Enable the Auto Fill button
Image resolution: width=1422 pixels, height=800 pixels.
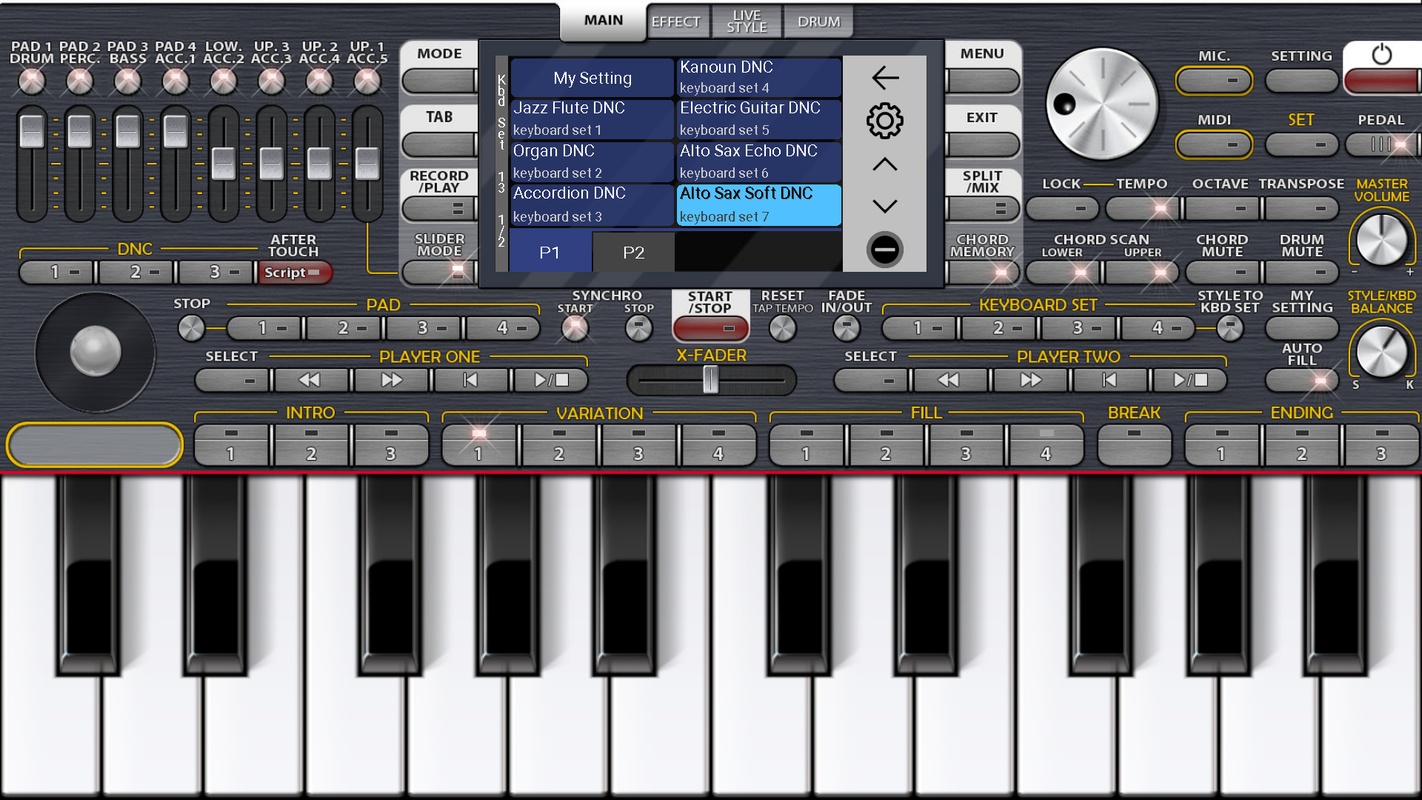(x=1301, y=380)
